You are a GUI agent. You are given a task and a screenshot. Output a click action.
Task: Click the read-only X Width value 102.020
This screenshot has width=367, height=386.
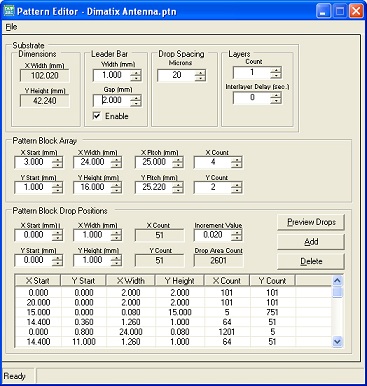45,76
